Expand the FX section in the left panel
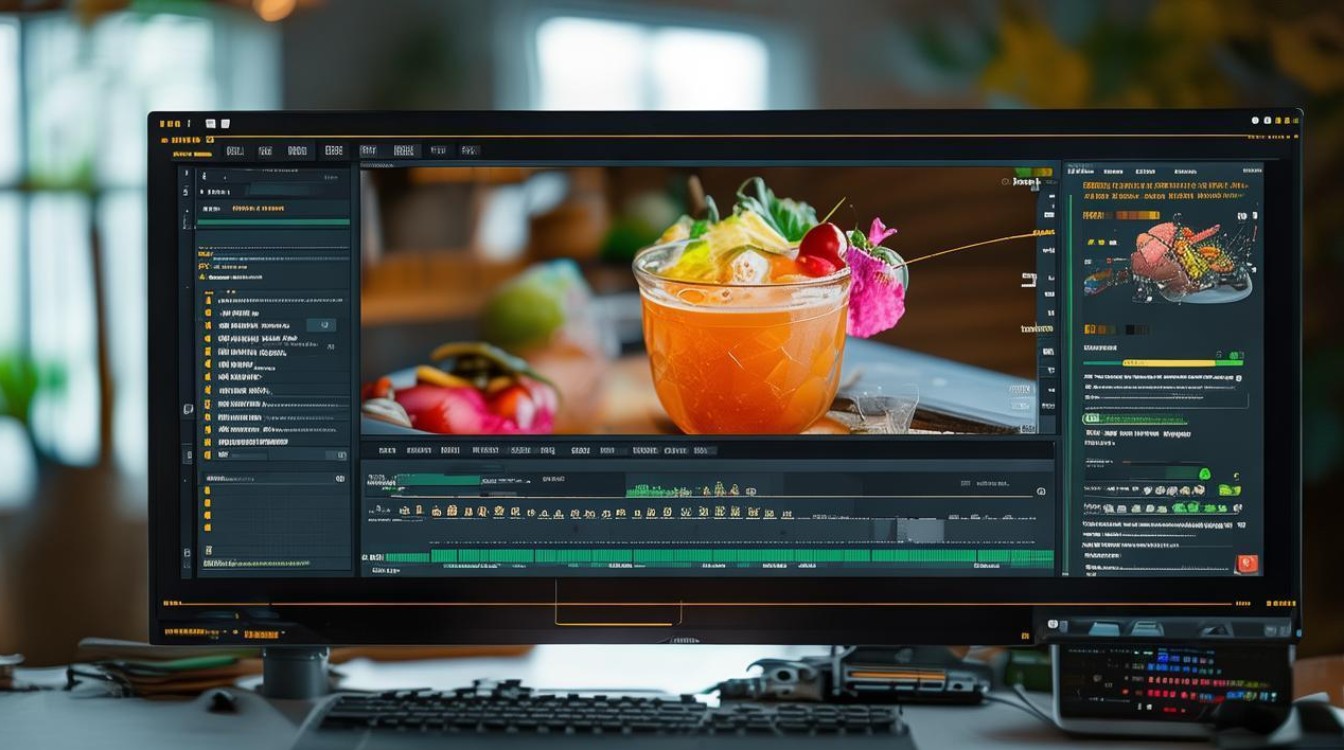Viewport: 1344px width, 750px height. point(204,267)
